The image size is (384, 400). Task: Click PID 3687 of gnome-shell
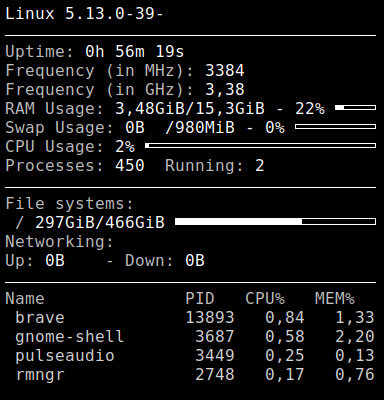point(215,337)
